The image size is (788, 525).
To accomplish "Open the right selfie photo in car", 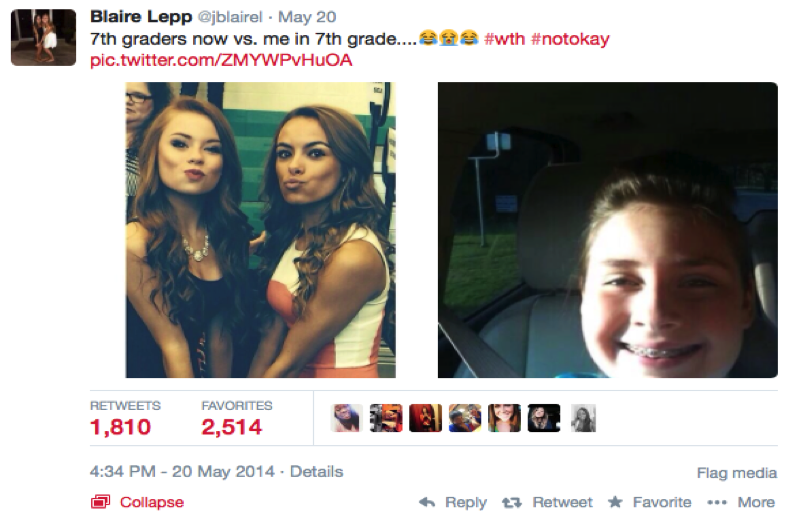I will [608, 230].
